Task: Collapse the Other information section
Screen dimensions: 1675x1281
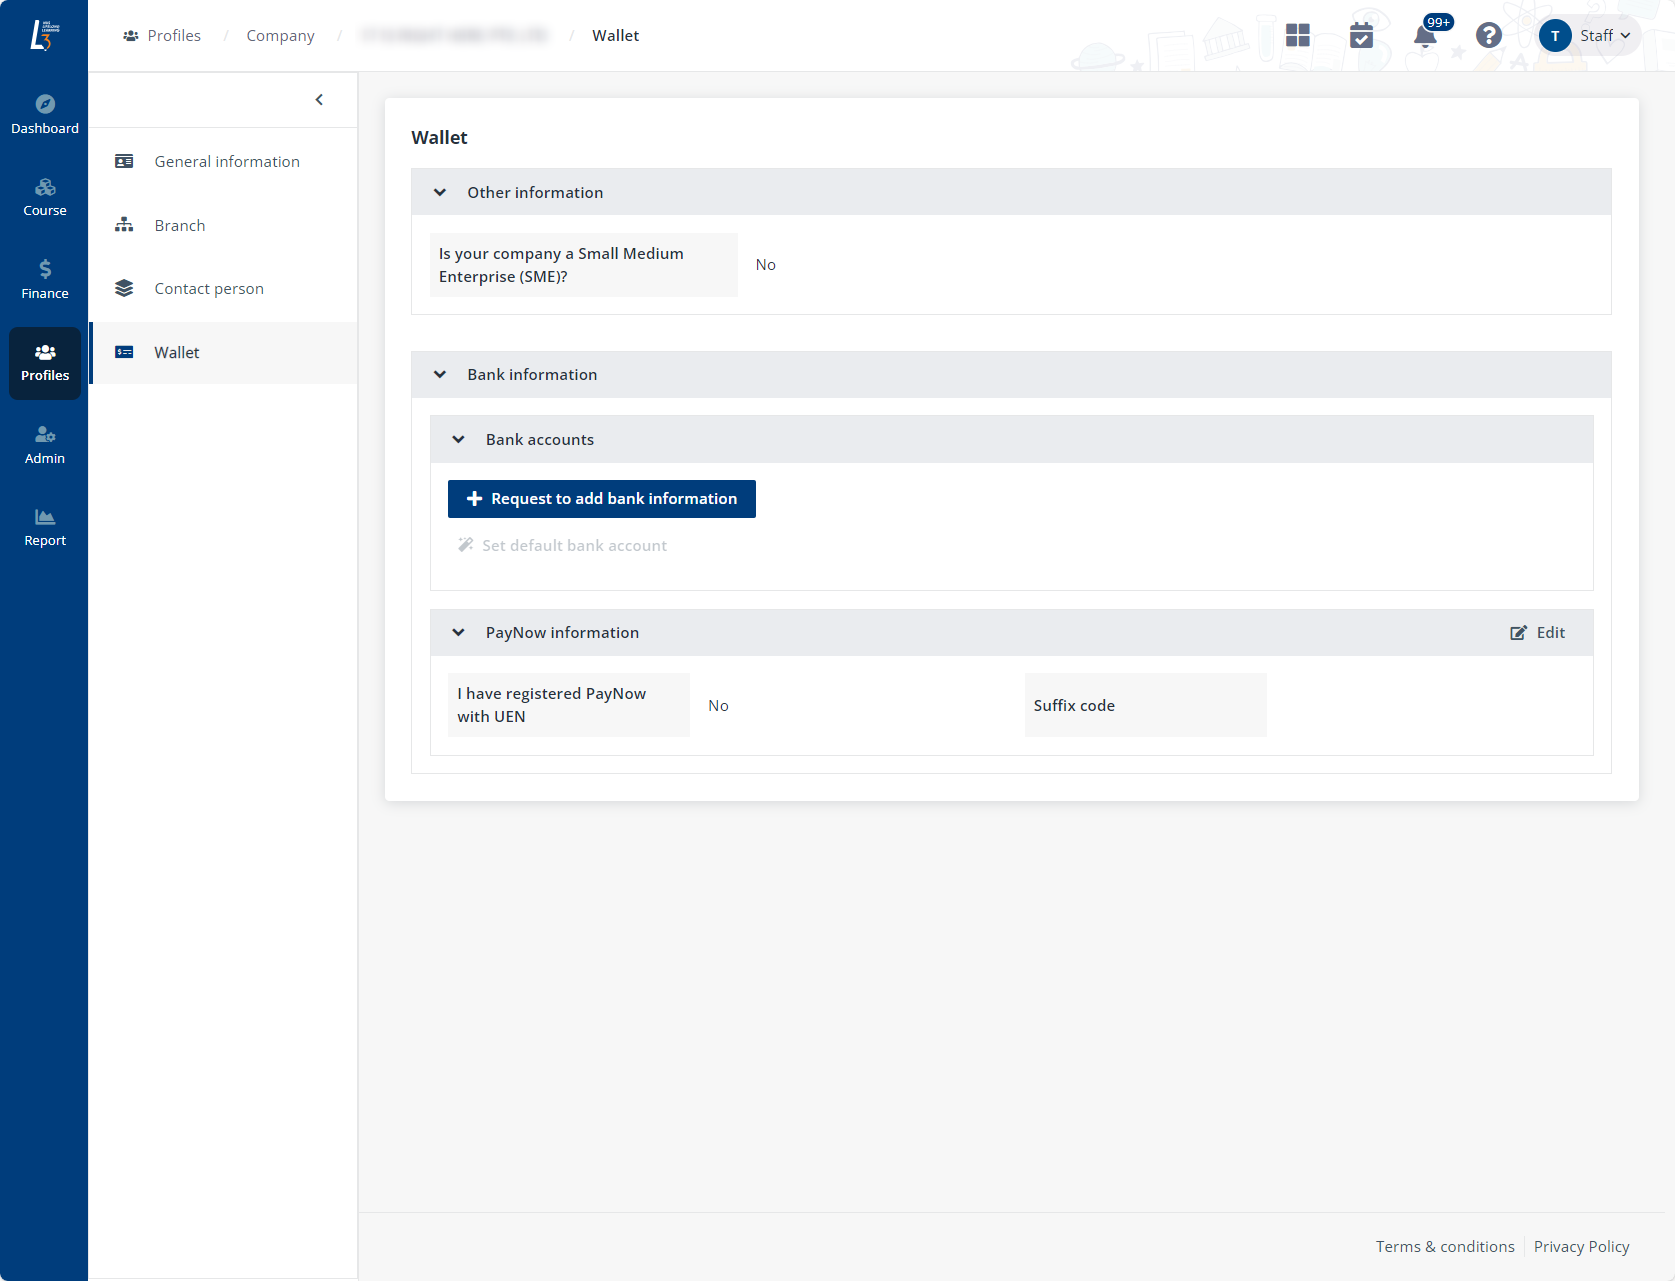Action: (x=440, y=193)
